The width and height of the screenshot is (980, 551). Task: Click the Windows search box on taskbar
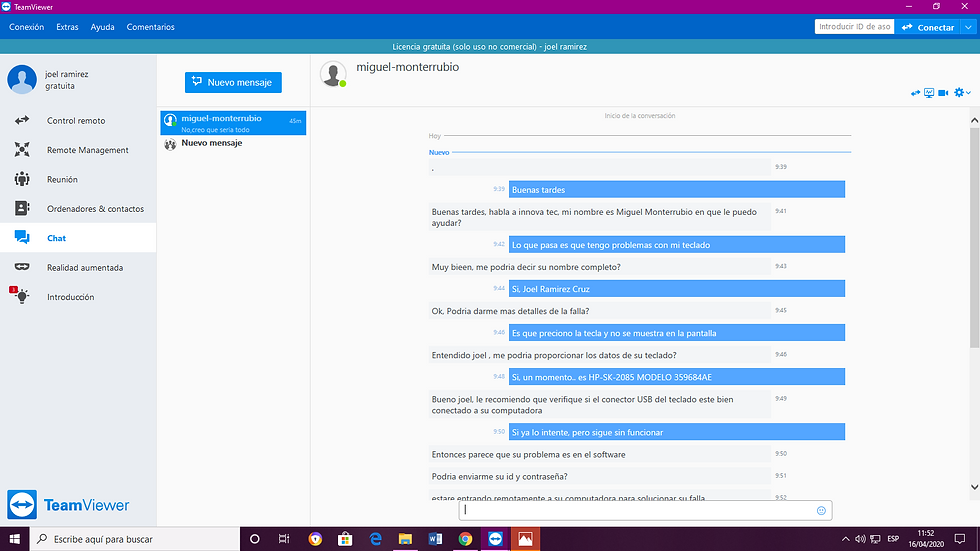pos(135,539)
